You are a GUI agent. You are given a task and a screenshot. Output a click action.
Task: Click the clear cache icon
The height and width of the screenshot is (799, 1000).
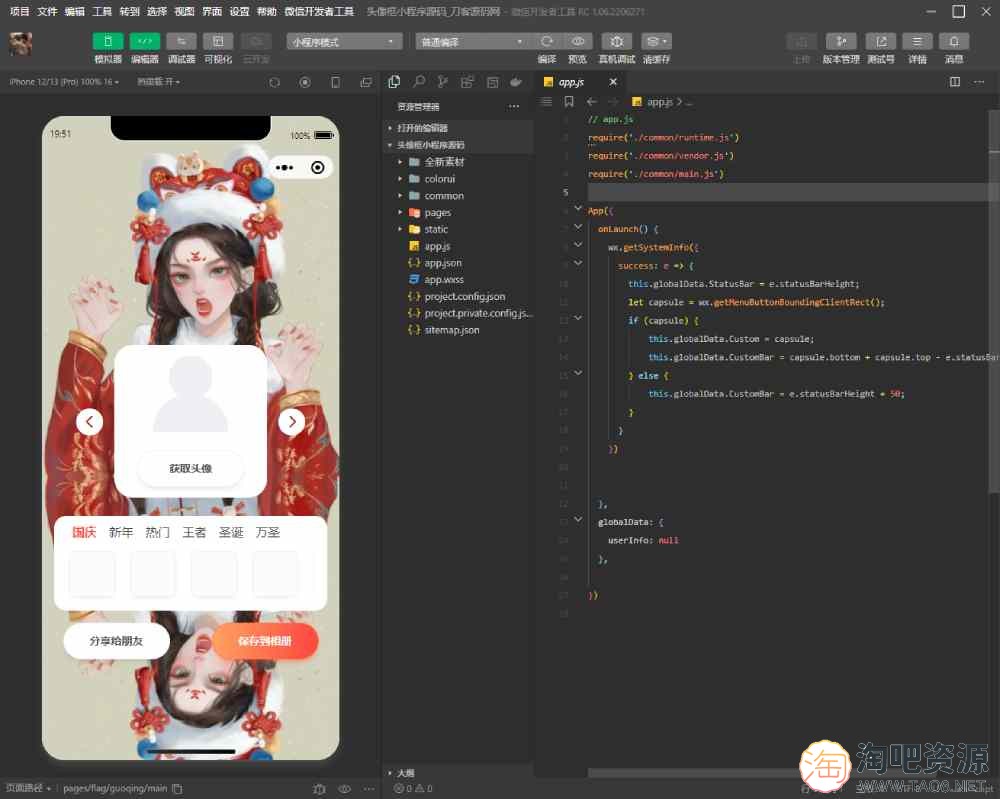[x=656, y=41]
